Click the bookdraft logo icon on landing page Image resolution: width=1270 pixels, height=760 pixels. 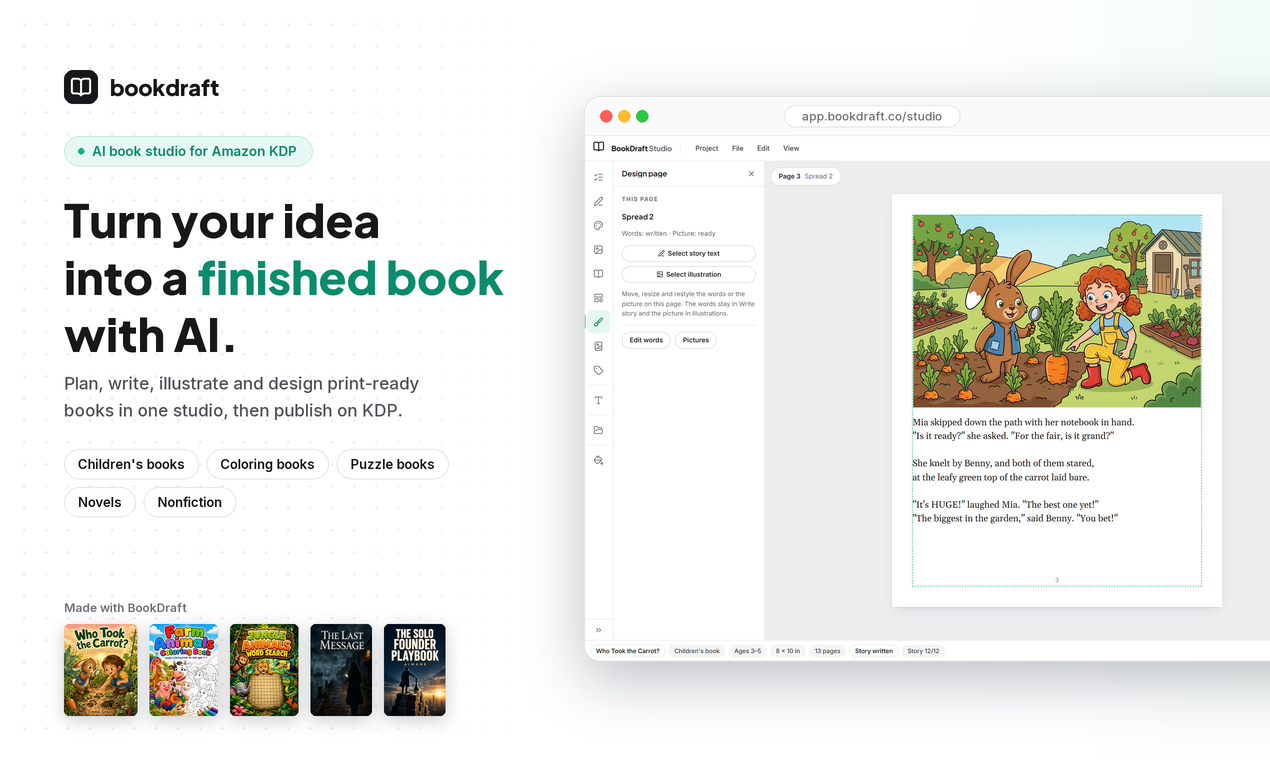[x=81, y=87]
